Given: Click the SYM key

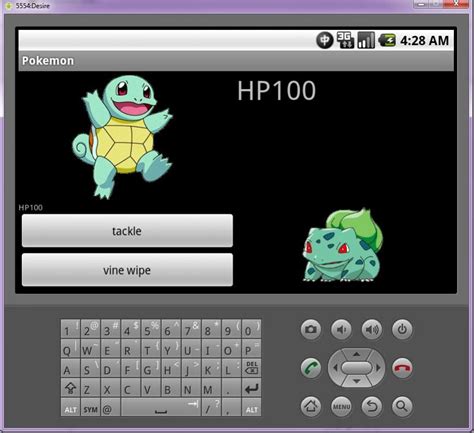Looking at the screenshot, I should point(90,407).
